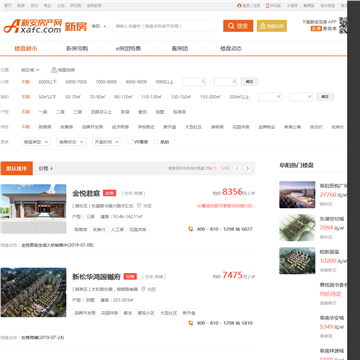Select room type 三居
Viewport: 360px width, 360px height.
click(x=78, y=112)
